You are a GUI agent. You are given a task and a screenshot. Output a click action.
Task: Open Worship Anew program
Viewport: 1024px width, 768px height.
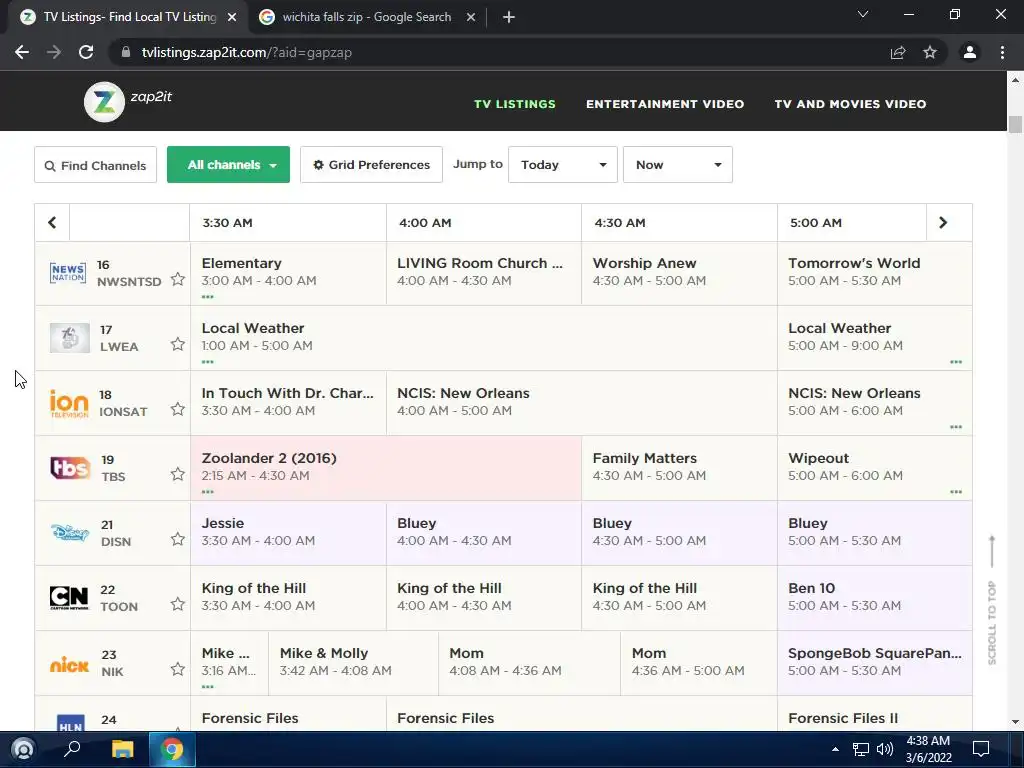[x=679, y=273]
